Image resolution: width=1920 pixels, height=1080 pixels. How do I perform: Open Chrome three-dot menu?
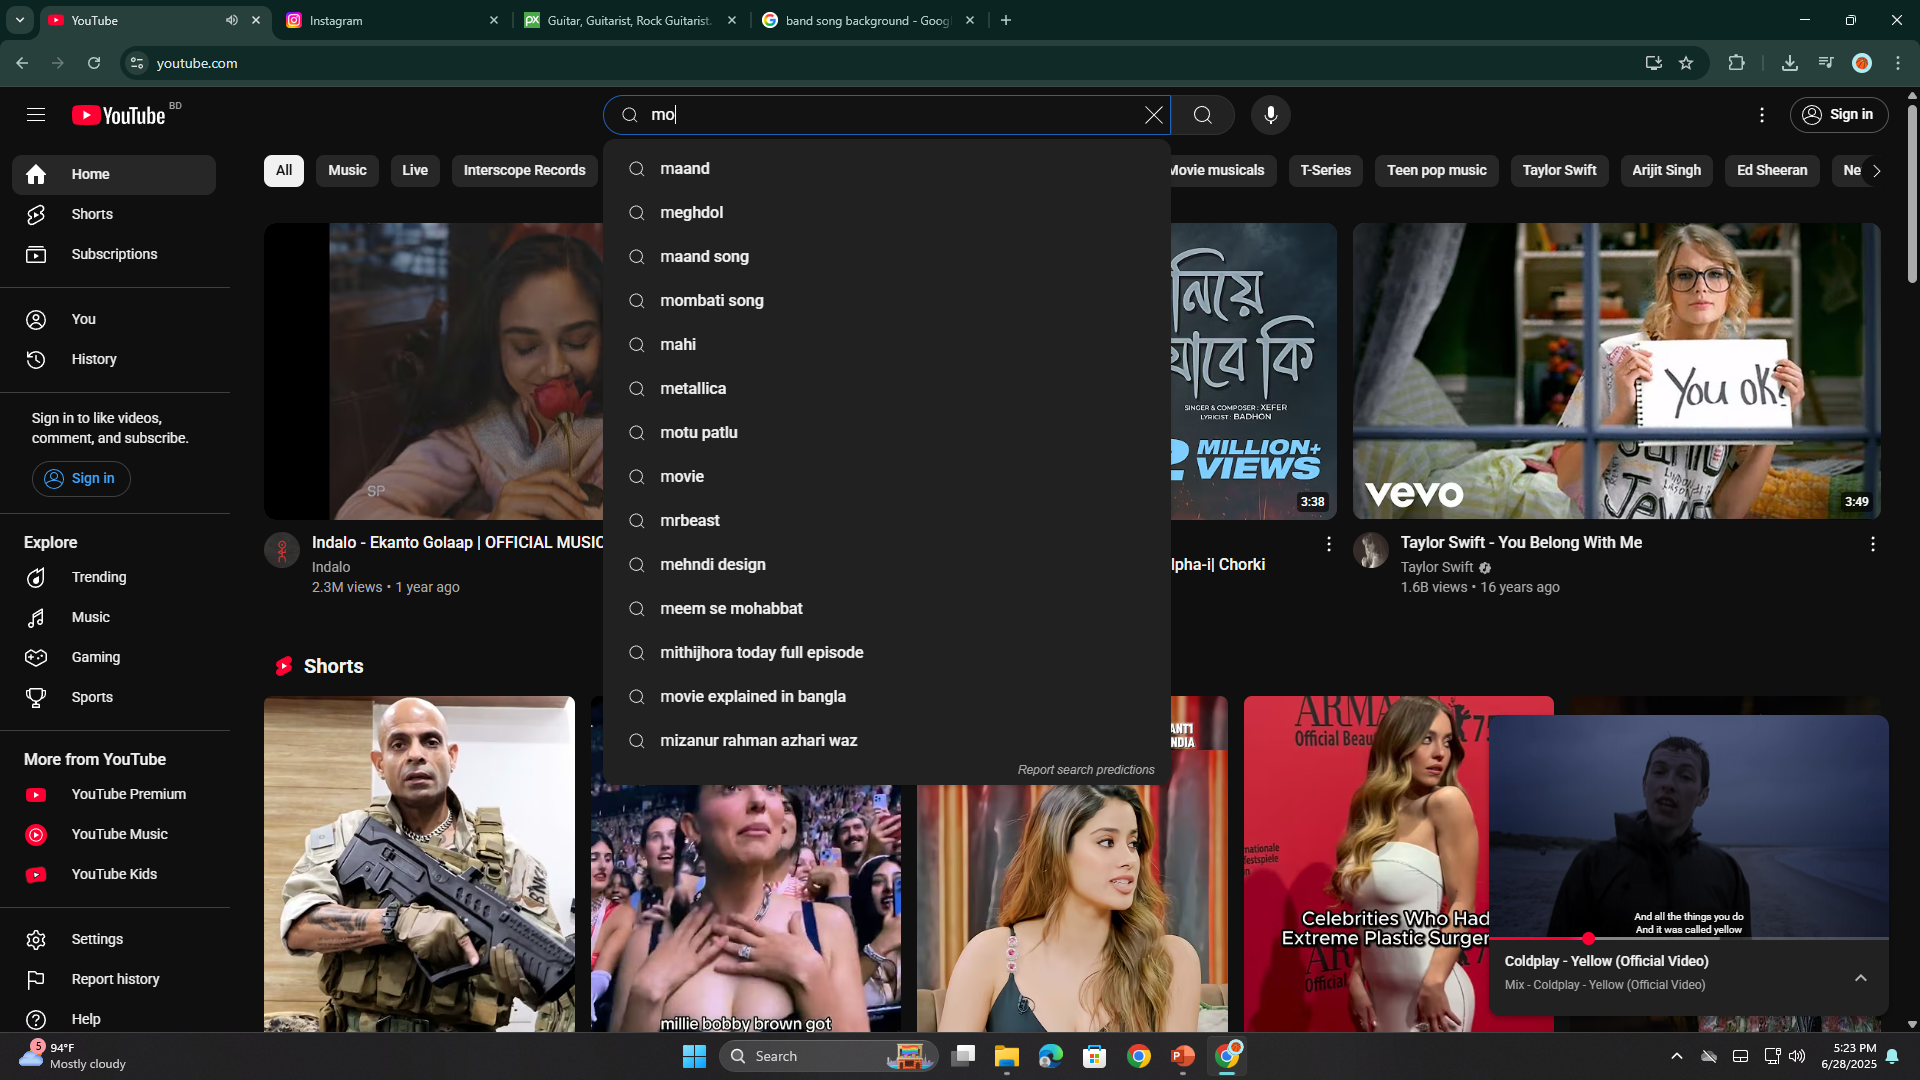click(1898, 63)
